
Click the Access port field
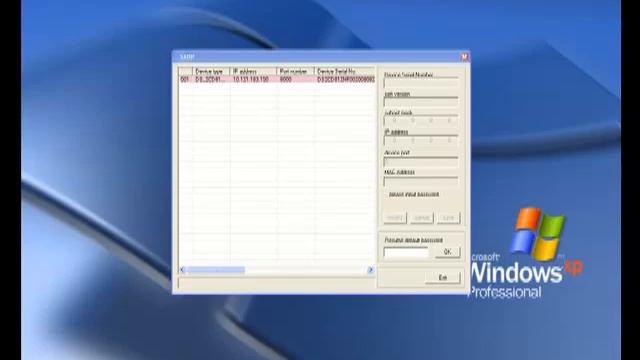(x=421, y=162)
